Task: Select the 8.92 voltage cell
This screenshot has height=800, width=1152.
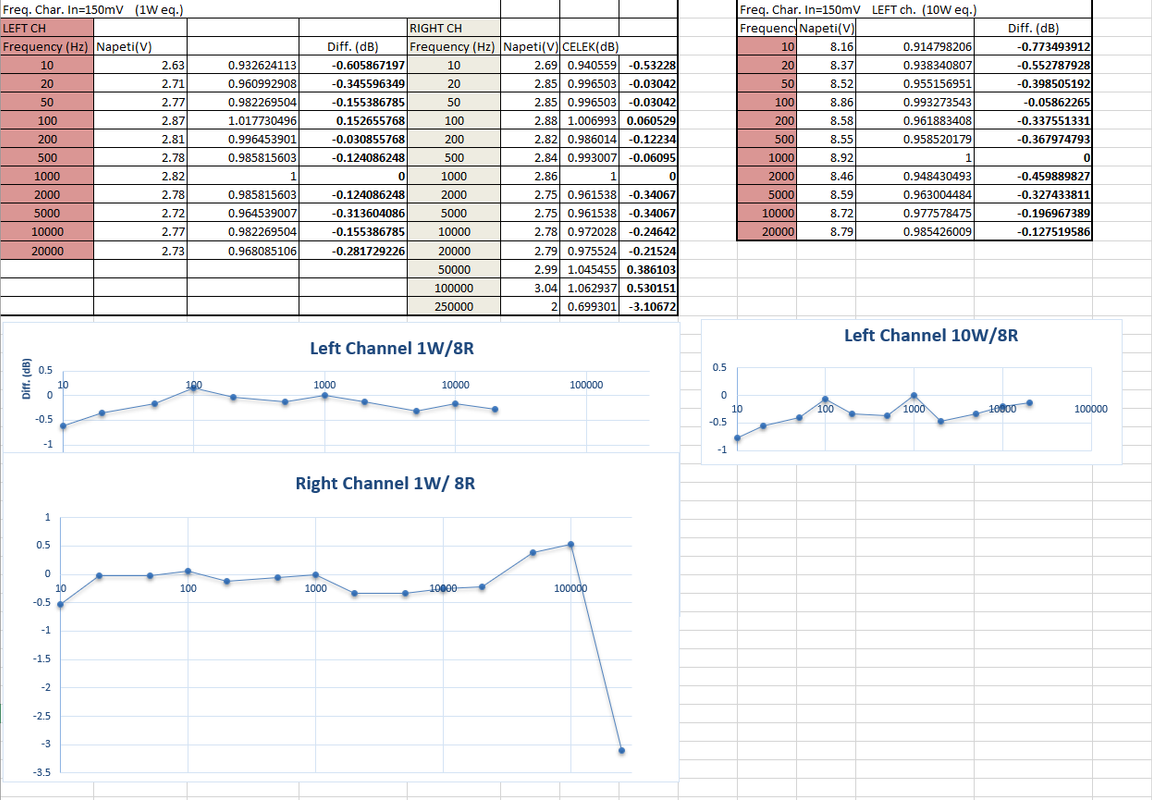Action: coord(827,157)
